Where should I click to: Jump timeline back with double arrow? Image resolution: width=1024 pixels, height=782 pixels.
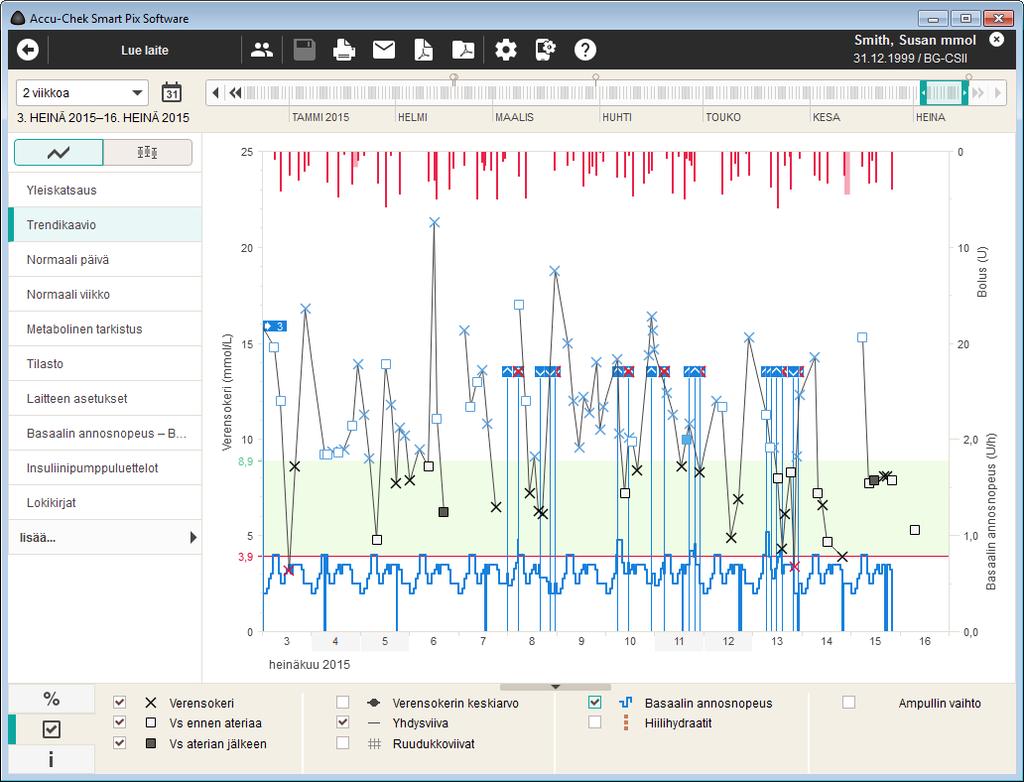(235, 93)
